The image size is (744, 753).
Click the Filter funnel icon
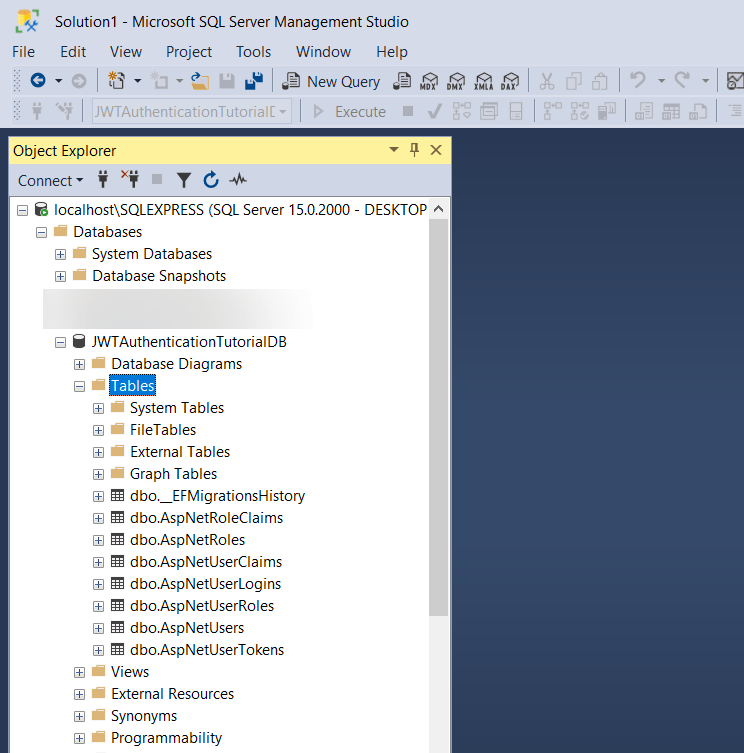point(183,180)
